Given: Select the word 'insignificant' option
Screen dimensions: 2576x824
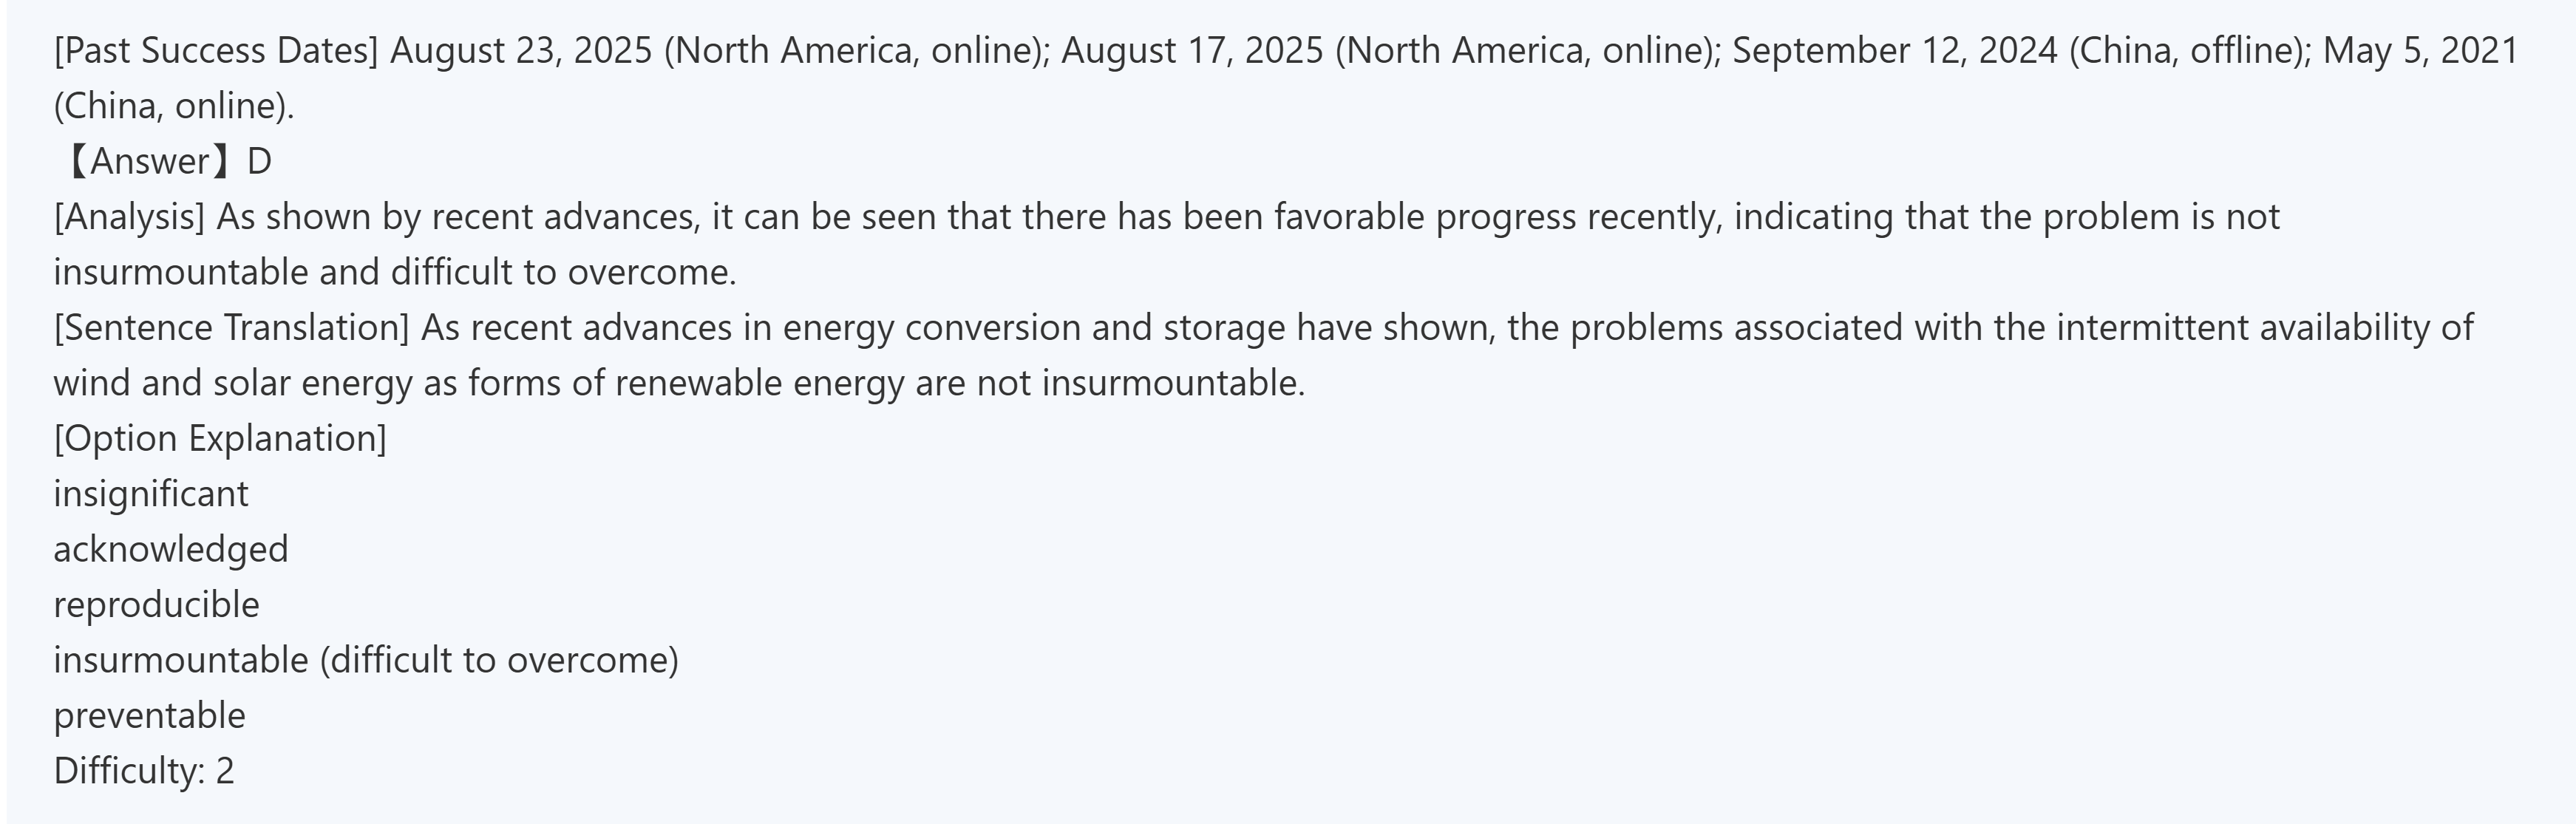Looking at the screenshot, I should [x=151, y=494].
